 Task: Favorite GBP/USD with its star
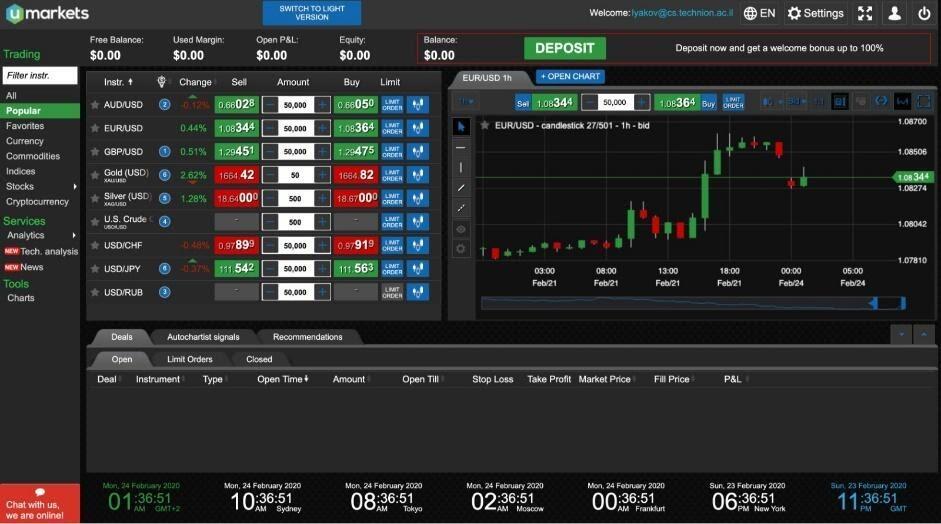pyautogui.click(x=95, y=151)
